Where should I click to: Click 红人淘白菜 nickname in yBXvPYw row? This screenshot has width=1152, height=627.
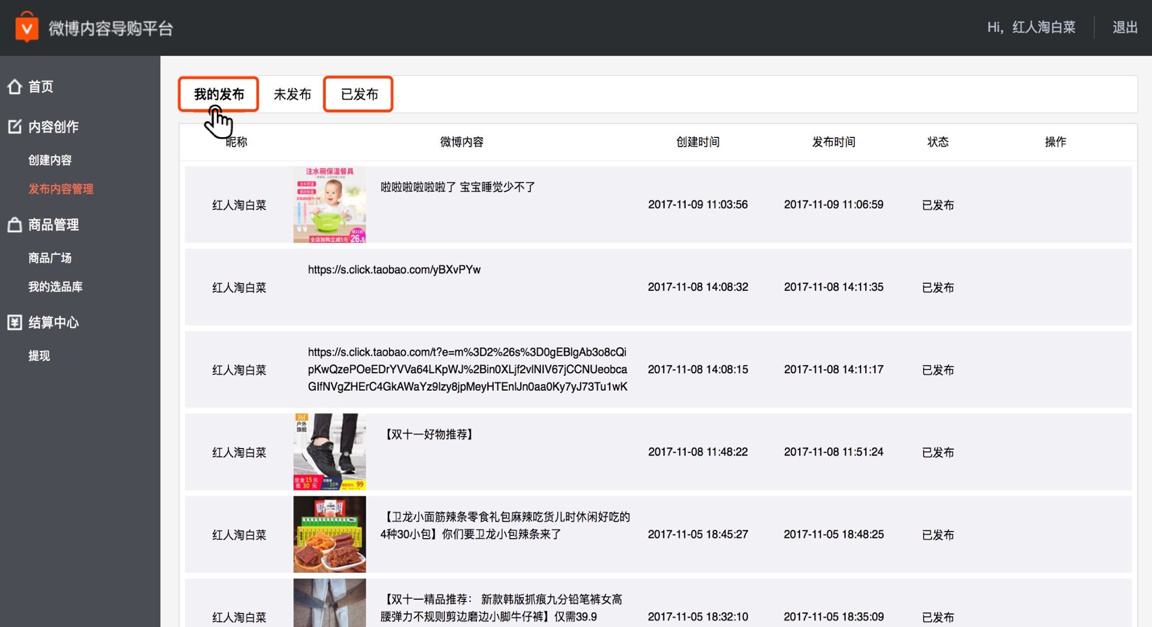[x=239, y=287]
